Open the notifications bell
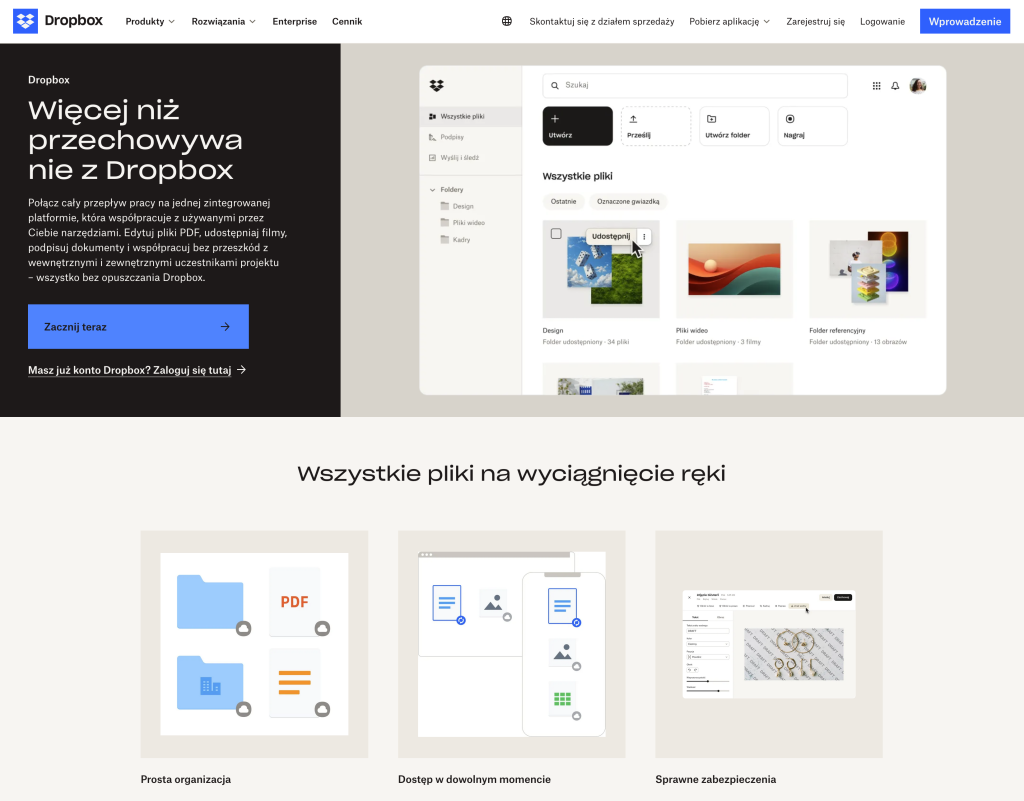The image size is (1024, 801). pos(895,86)
